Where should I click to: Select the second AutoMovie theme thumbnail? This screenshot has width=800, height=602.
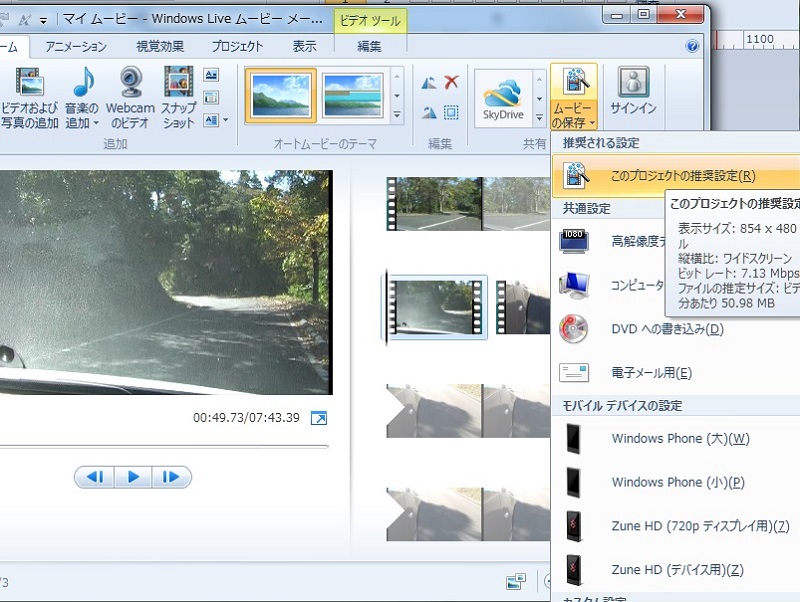353,95
